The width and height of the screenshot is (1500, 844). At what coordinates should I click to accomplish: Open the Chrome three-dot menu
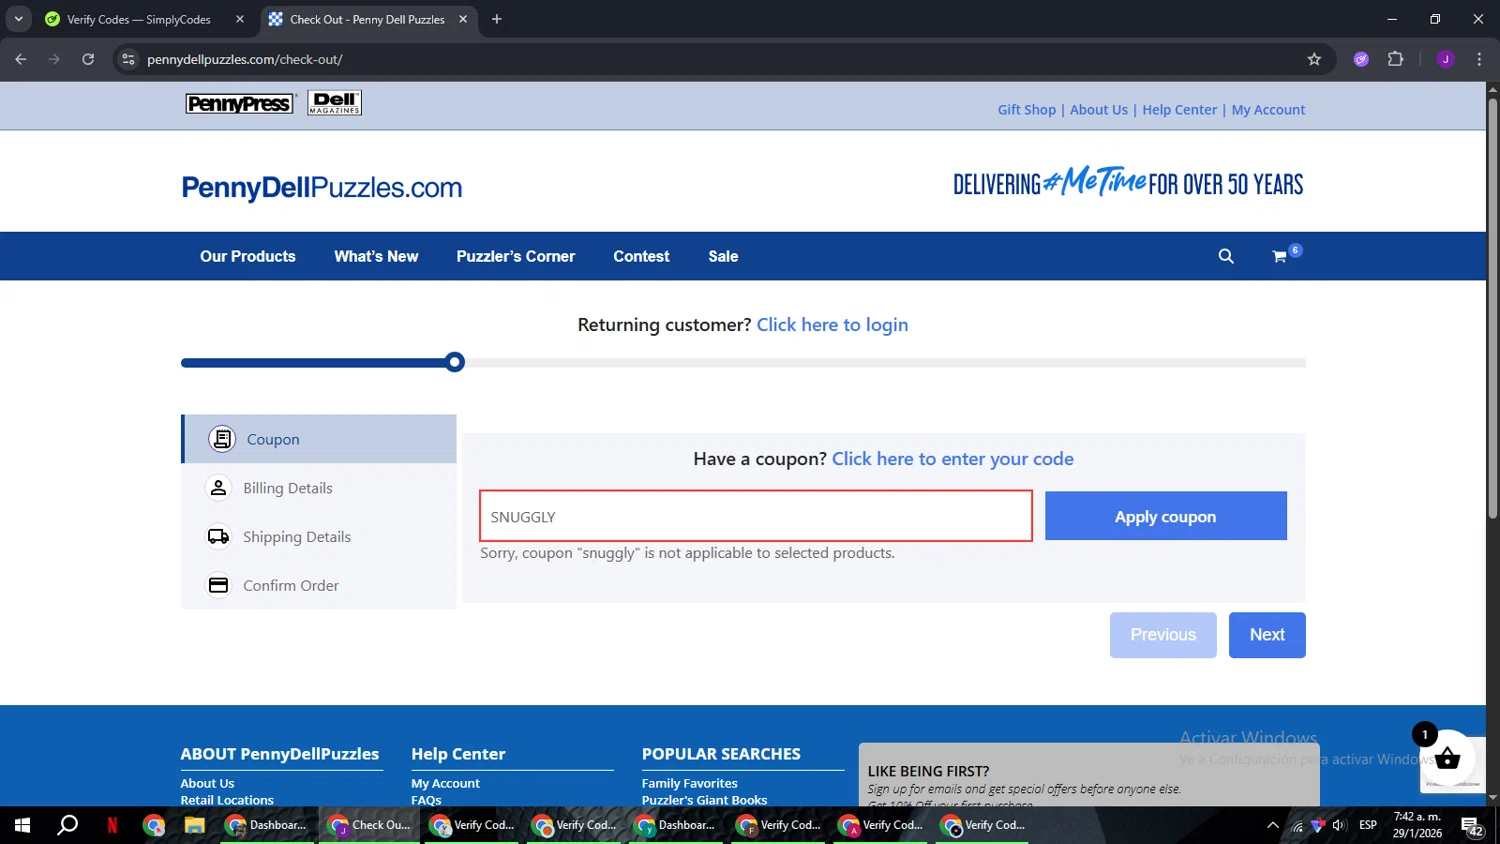tap(1479, 59)
